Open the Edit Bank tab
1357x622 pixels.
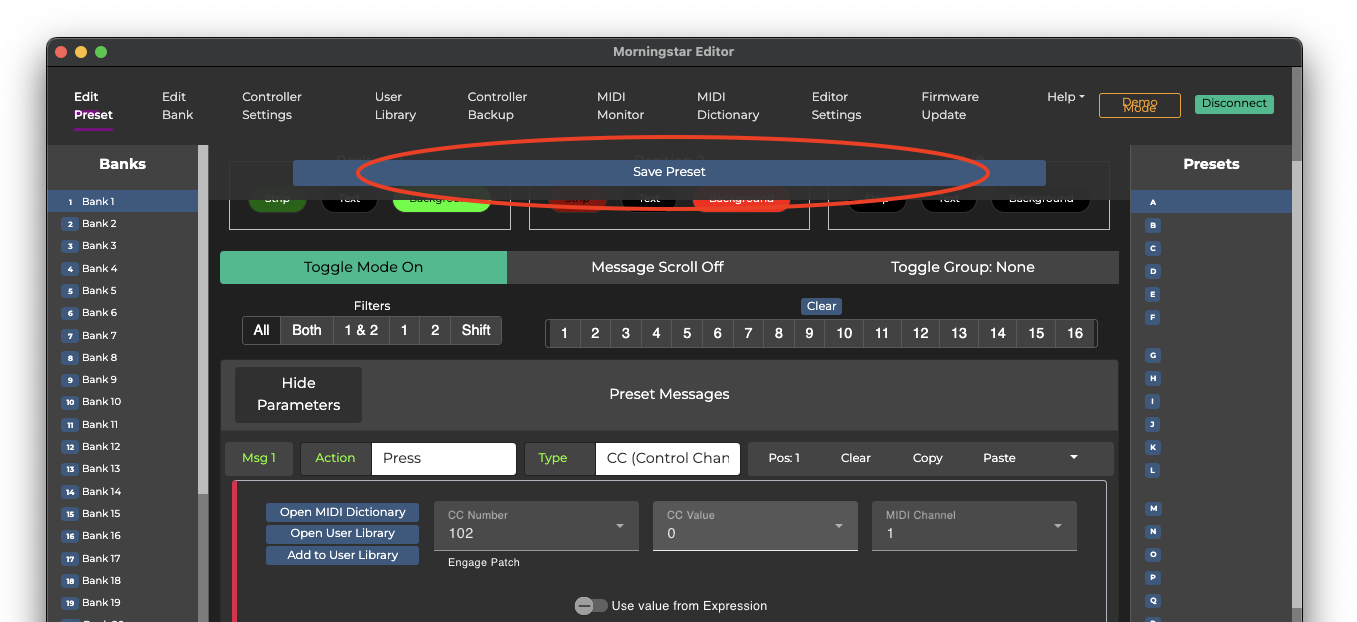coord(177,106)
